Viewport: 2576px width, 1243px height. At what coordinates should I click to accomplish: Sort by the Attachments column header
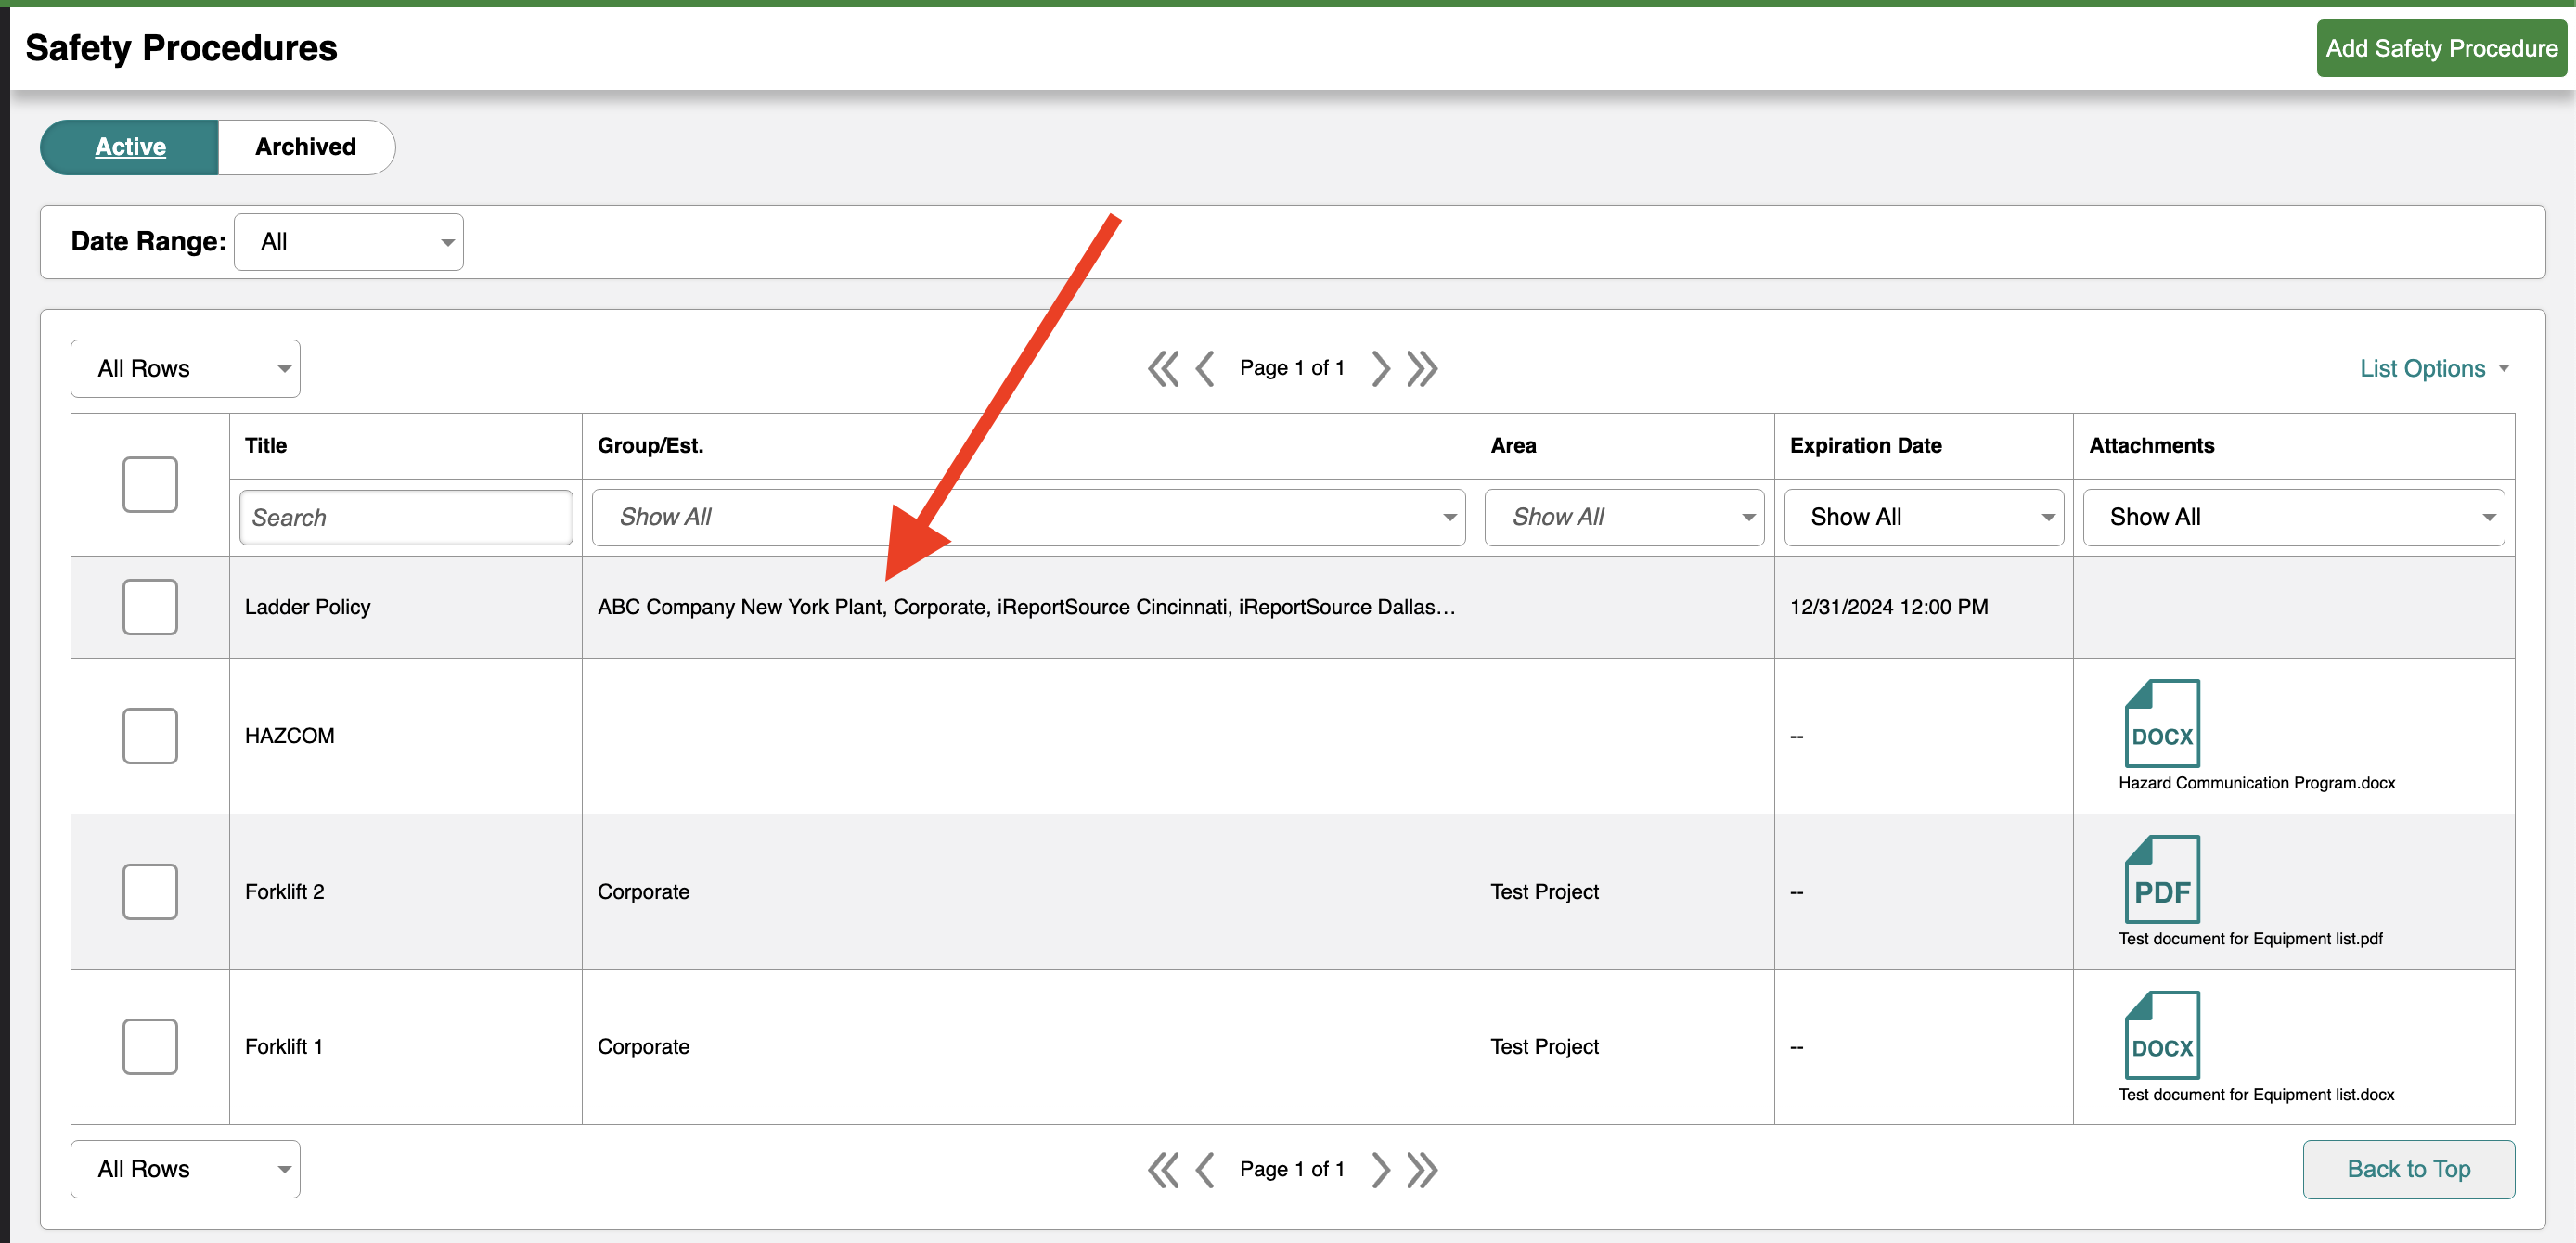pyautogui.click(x=2151, y=446)
